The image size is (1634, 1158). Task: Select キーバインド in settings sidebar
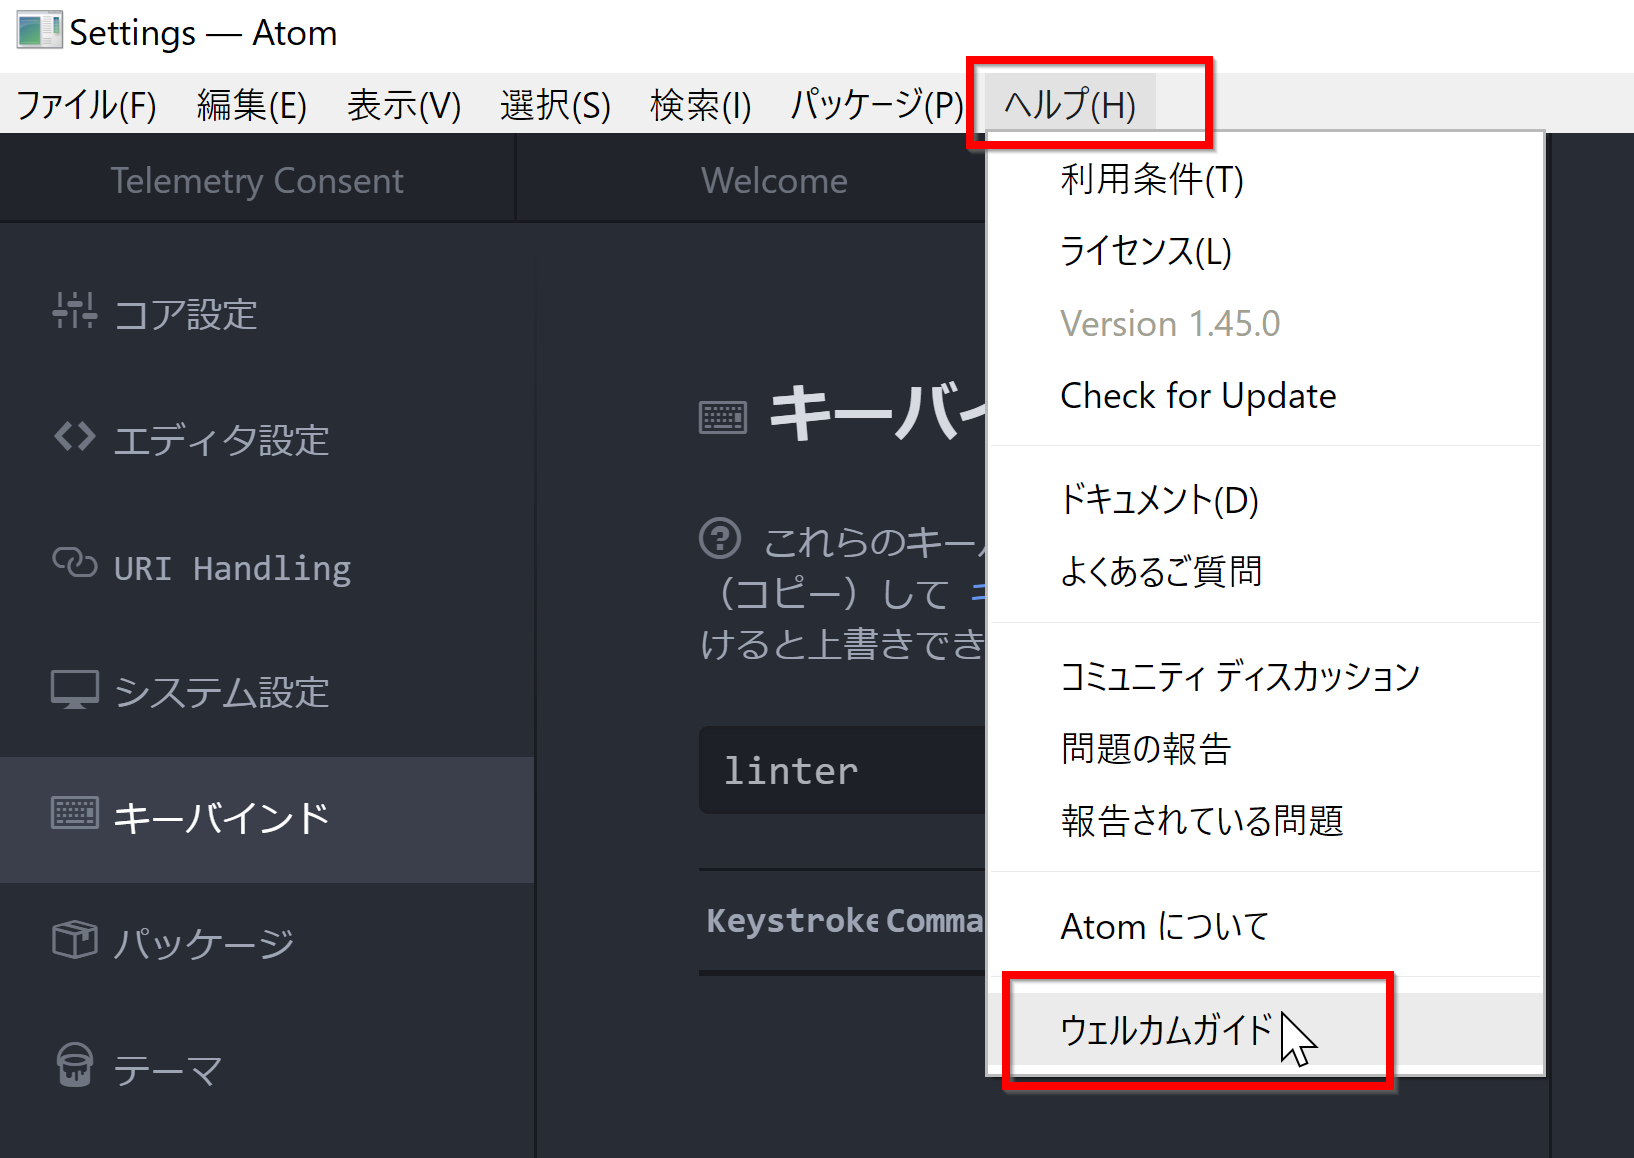[267, 819]
